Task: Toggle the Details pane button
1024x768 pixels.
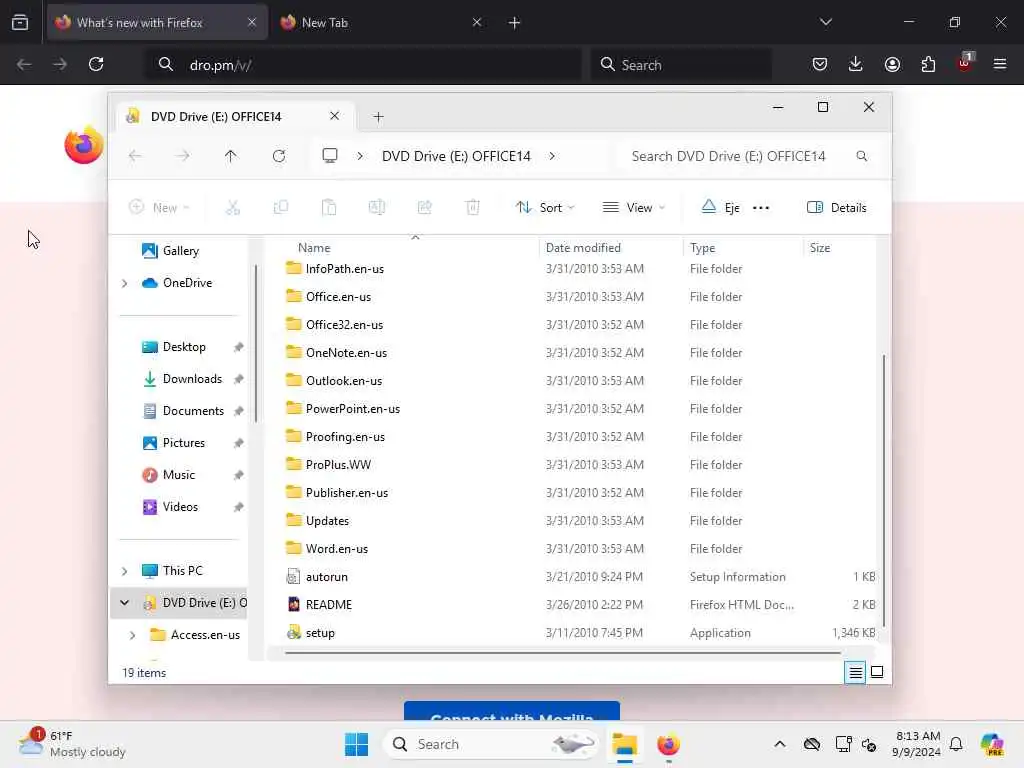Action: [x=837, y=208]
